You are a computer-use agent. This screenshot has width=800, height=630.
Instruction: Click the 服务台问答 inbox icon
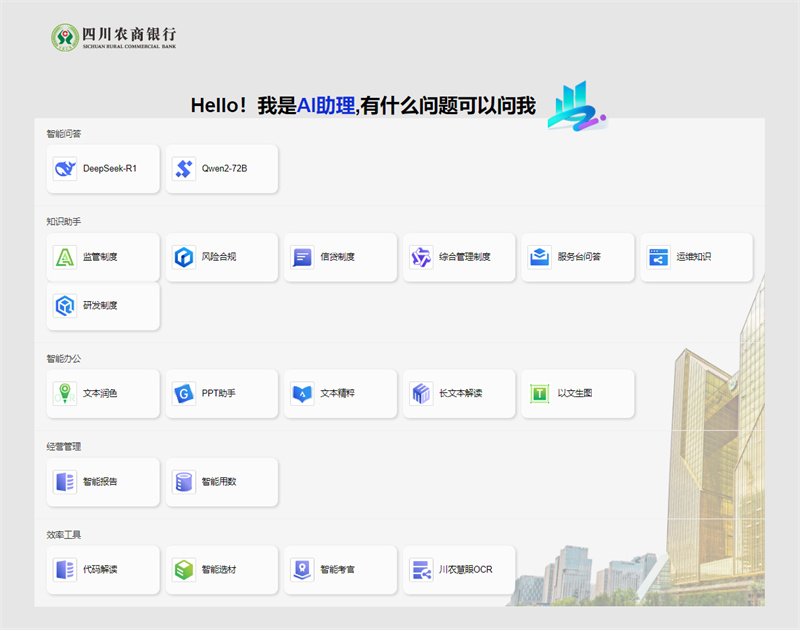pyautogui.click(x=540, y=257)
